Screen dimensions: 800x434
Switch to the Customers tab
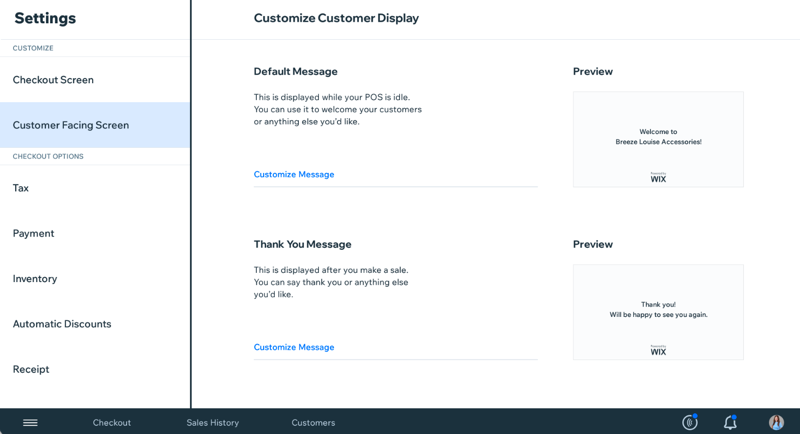click(x=313, y=423)
